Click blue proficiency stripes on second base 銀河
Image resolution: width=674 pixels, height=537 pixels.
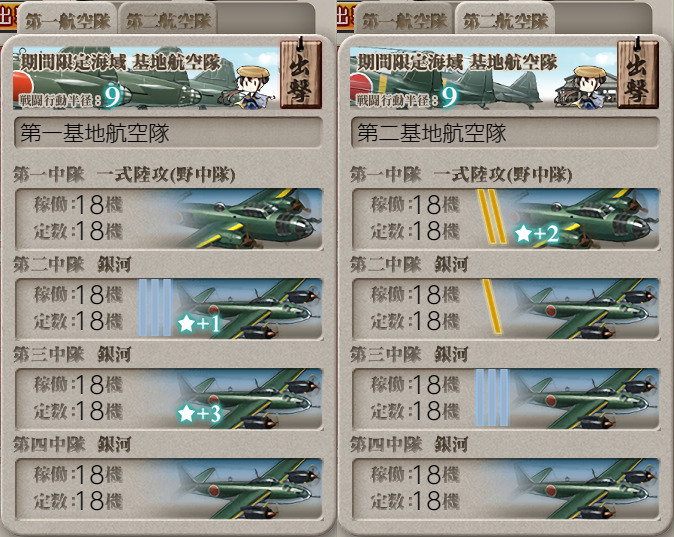point(492,397)
